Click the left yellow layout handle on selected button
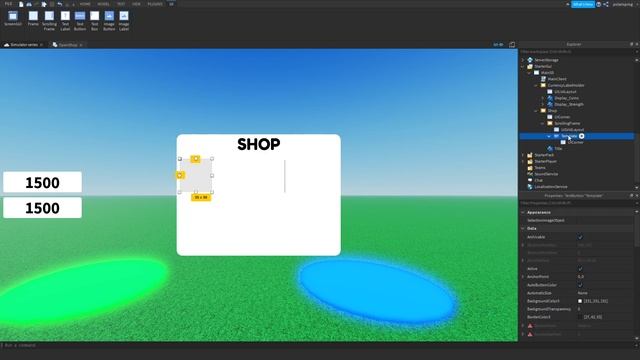 pos(180,175)
